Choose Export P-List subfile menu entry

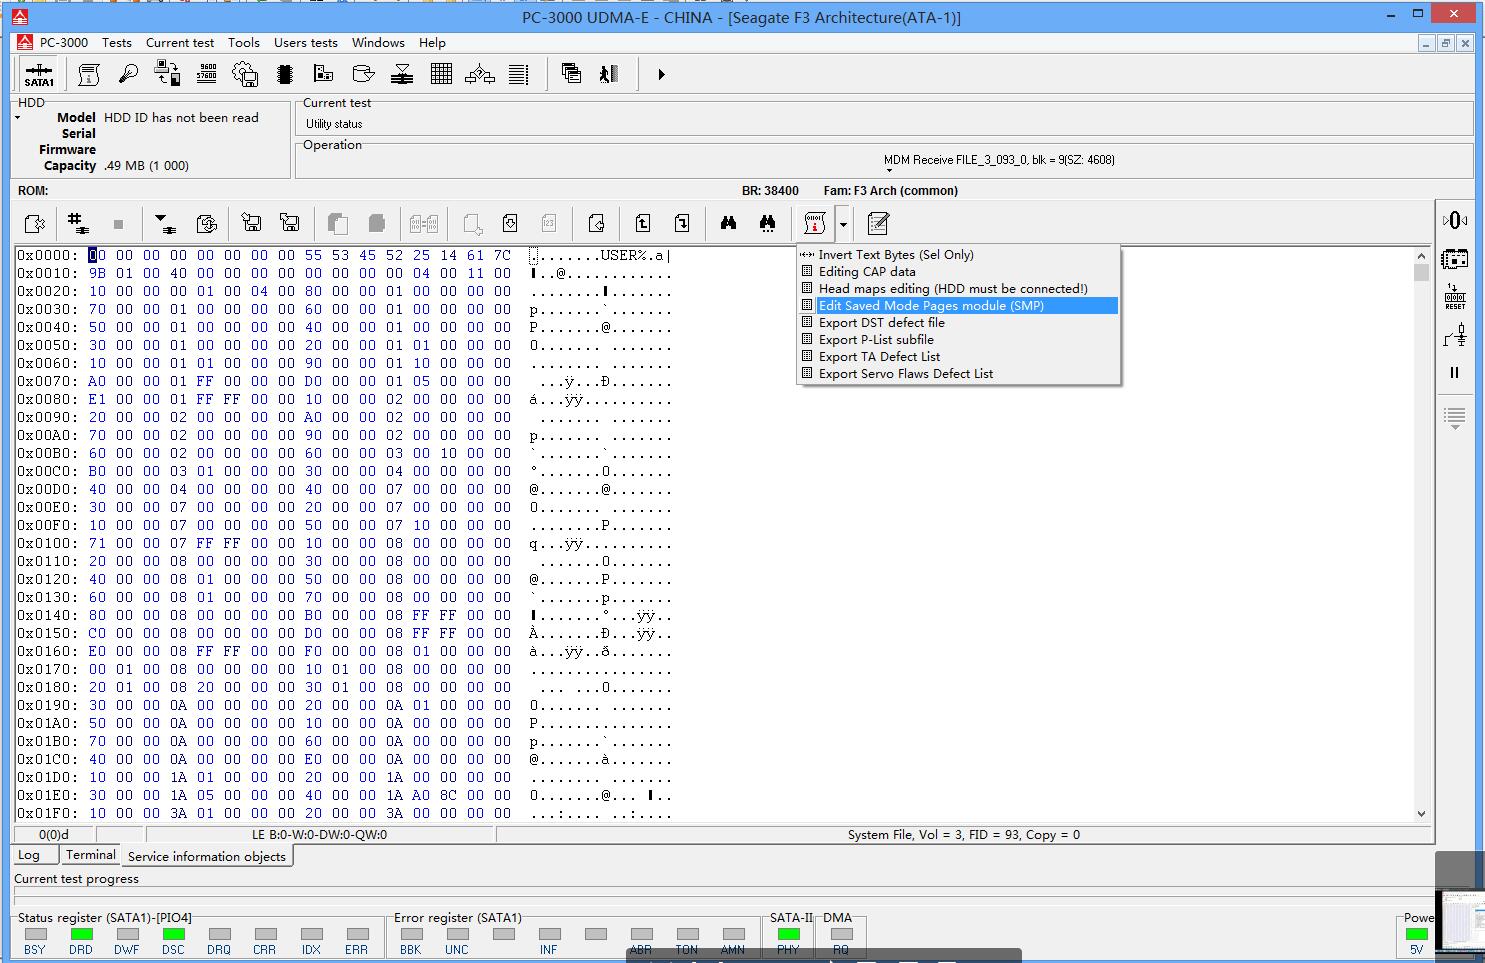point(875,340)
